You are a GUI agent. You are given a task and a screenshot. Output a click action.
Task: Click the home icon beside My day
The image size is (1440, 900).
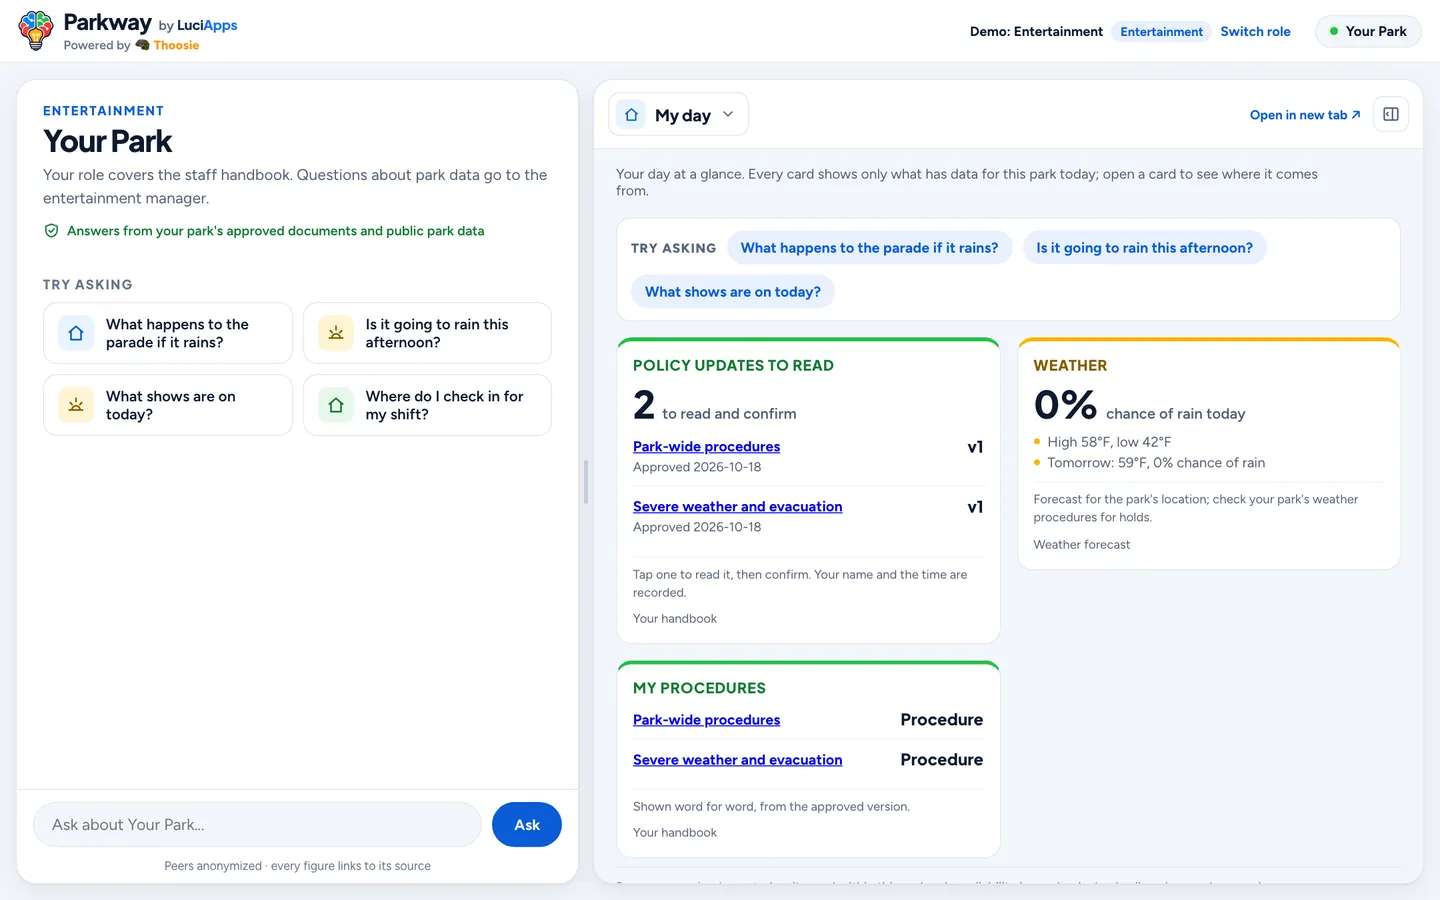(631, 115)
